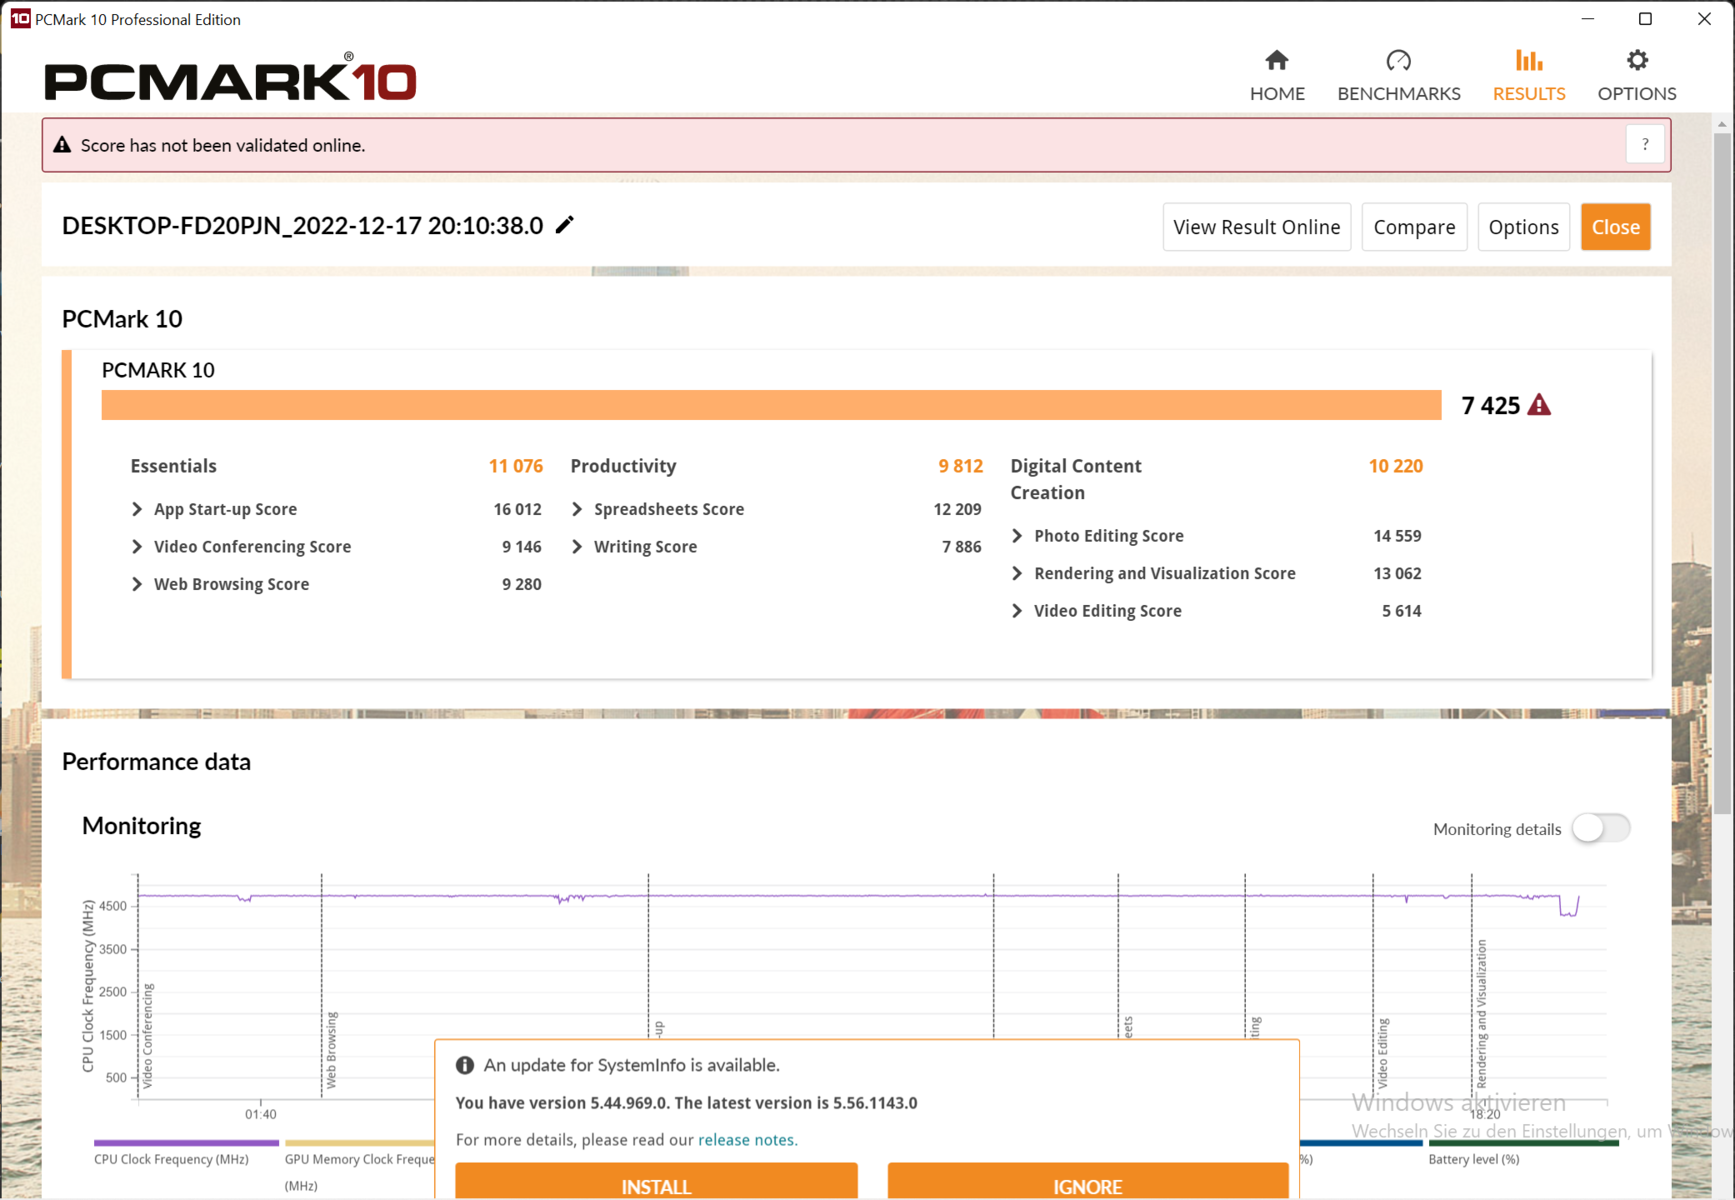Click the warning triangle next to score 7 425
Image resolution: width=1735 pixels, height=1200 pixels.
[1540, 405]
